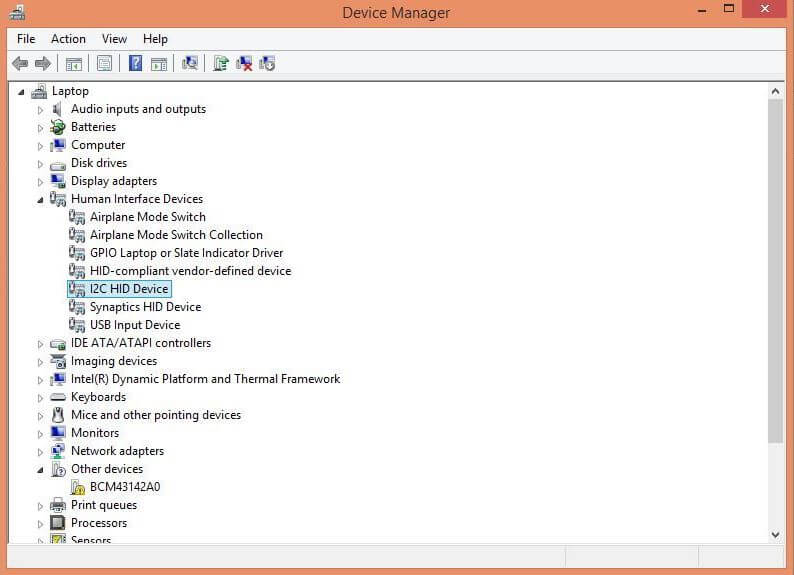Click the Audio inputs and outputs speaker icon
The width and height of the screenshot is (794, 575).
click(x=58, y=109)
